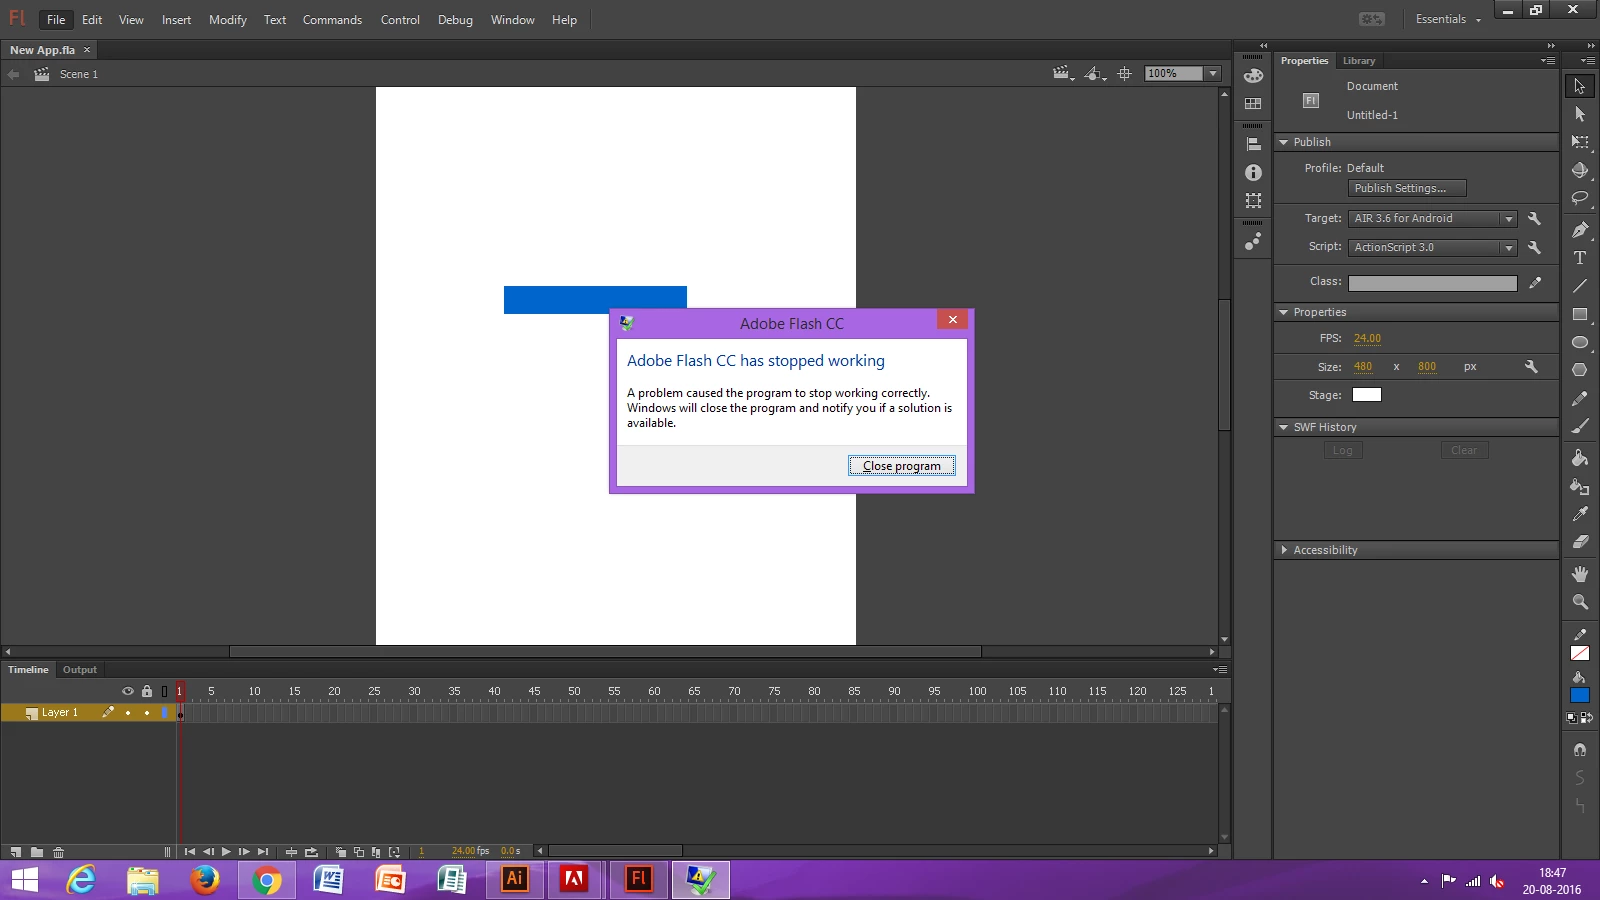The image size is (1600, 900).
Task: Select the Selection tool arrow
Action: [1580, 86]
